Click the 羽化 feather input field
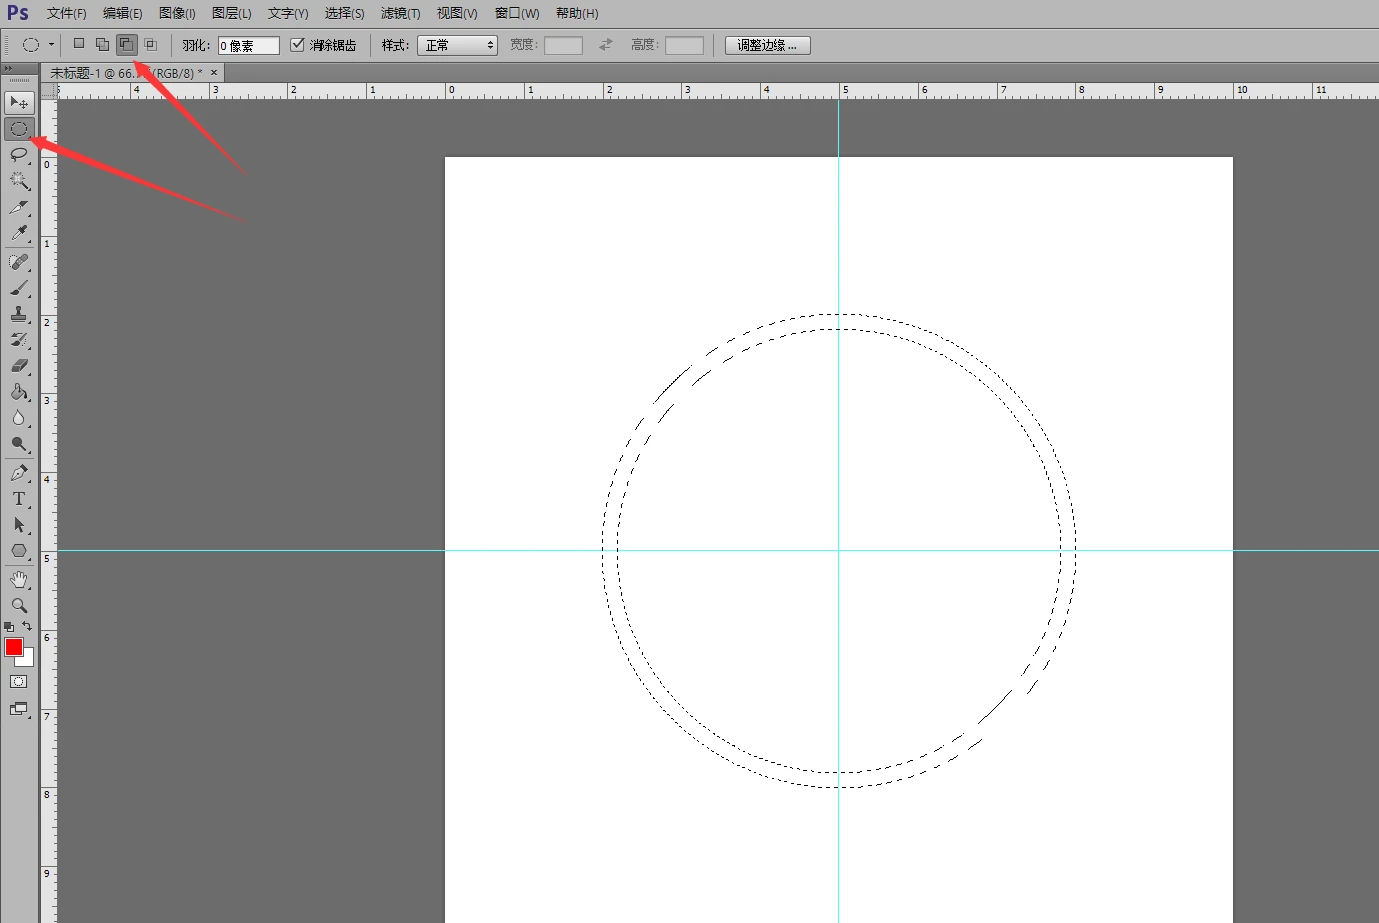Image resolution: width=1379 pixels, height=923 pixels. point(248,45)
